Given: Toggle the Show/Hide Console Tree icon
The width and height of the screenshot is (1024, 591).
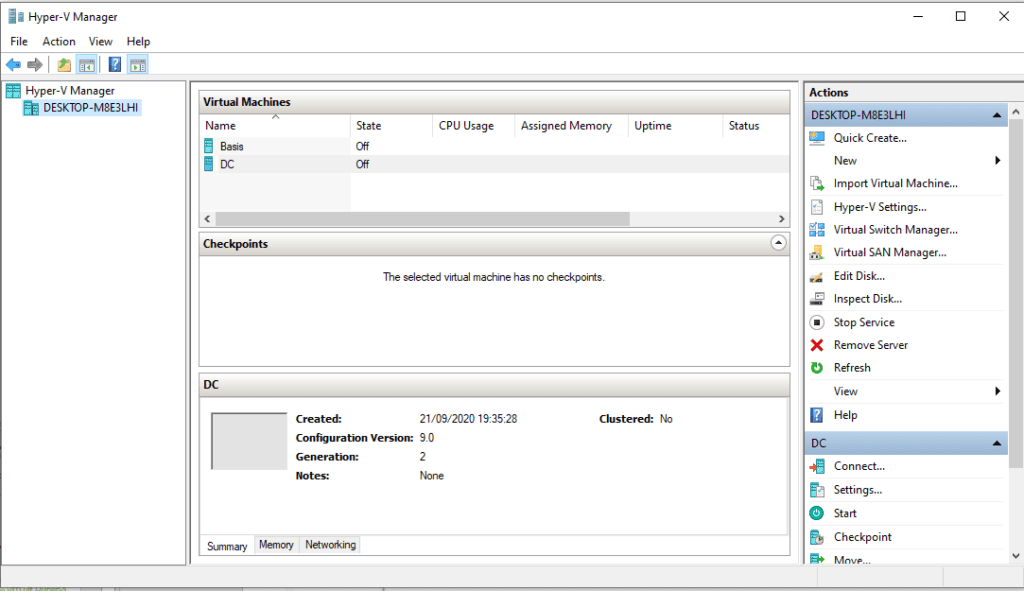Looking at the screenshot, I should tap(87, 65).
